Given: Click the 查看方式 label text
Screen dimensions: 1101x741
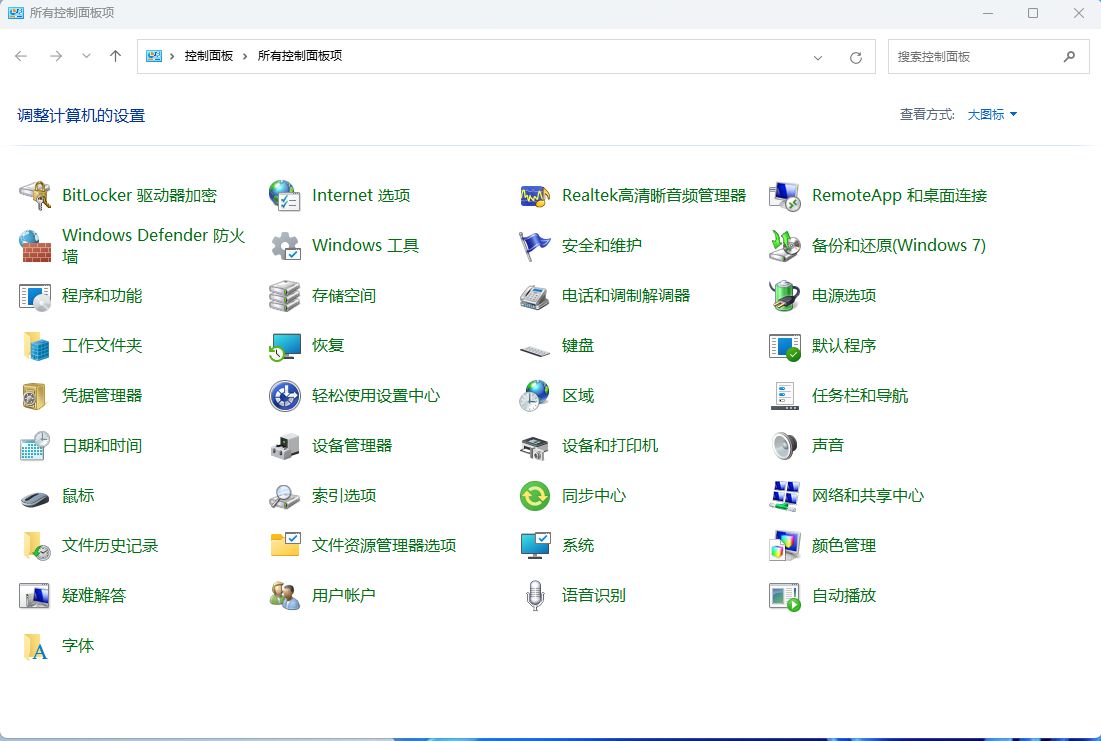Looking at the screenshot, I should 927,114.
